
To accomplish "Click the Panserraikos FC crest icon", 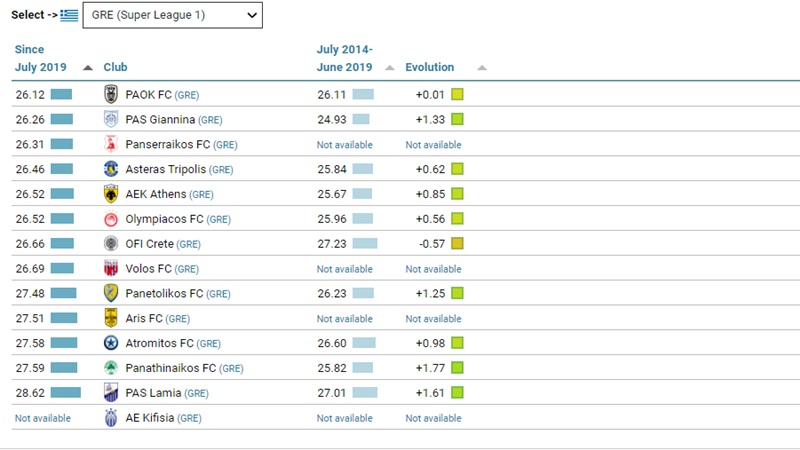I will (x=111, y=144).
